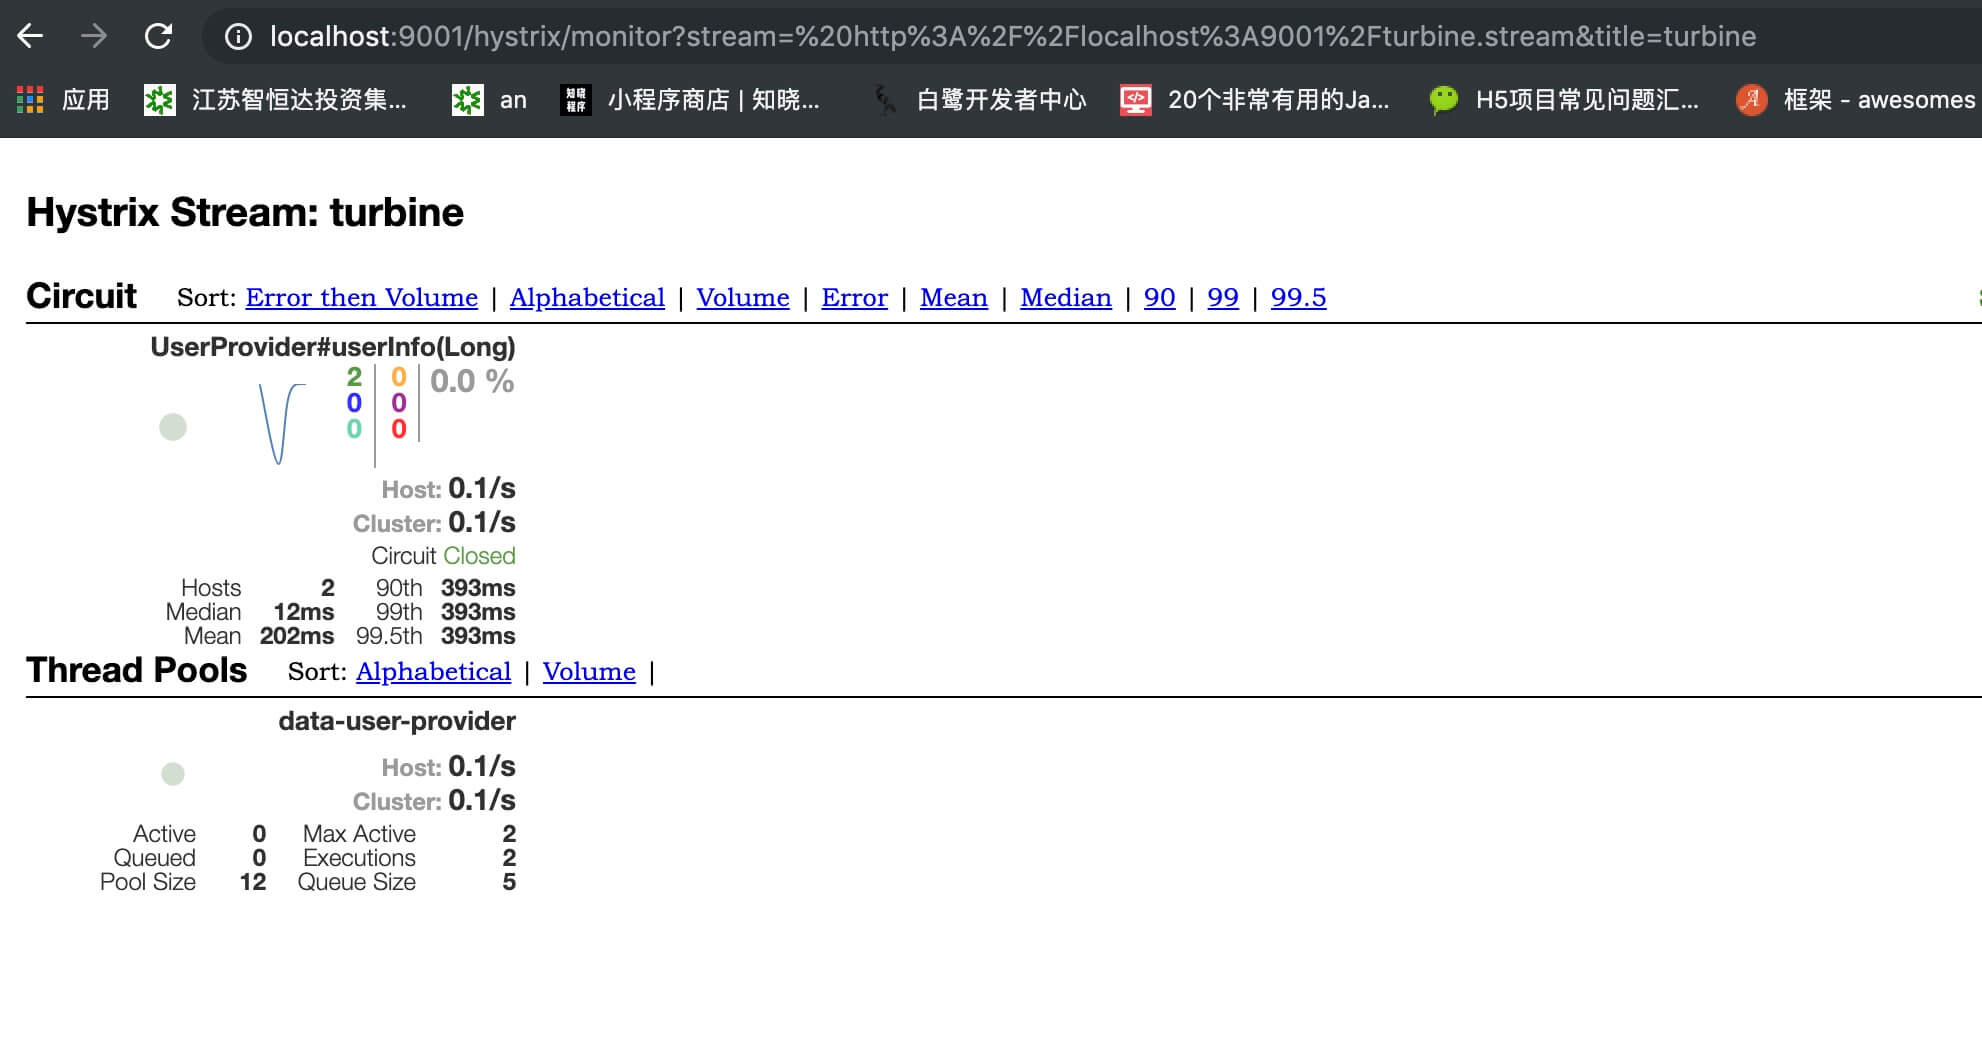Open the 应用 apps grid icon
Screen dimensions: 1982x1046
(31, 100)
